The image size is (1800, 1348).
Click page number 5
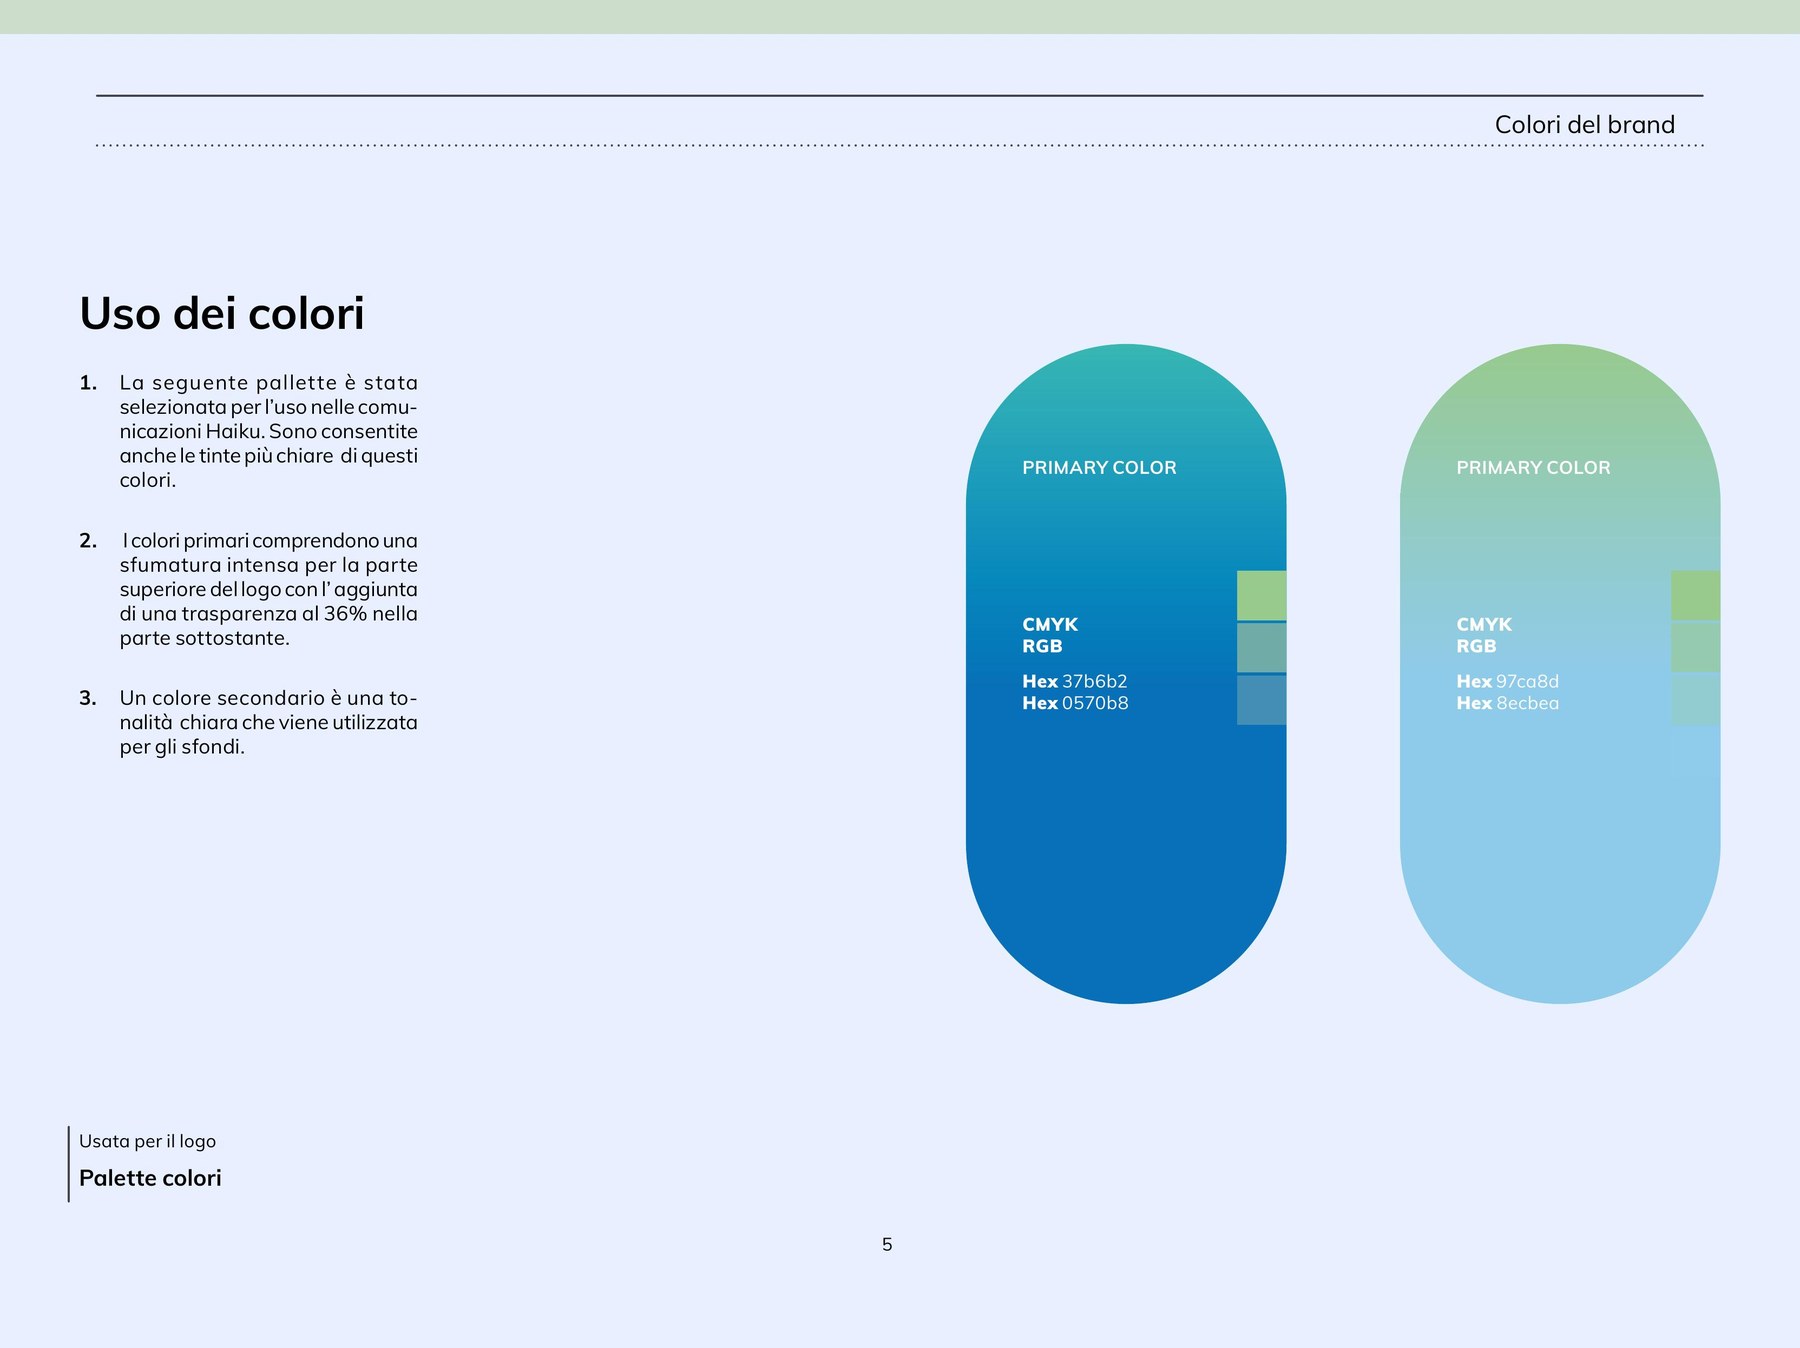click(887, 1244)
